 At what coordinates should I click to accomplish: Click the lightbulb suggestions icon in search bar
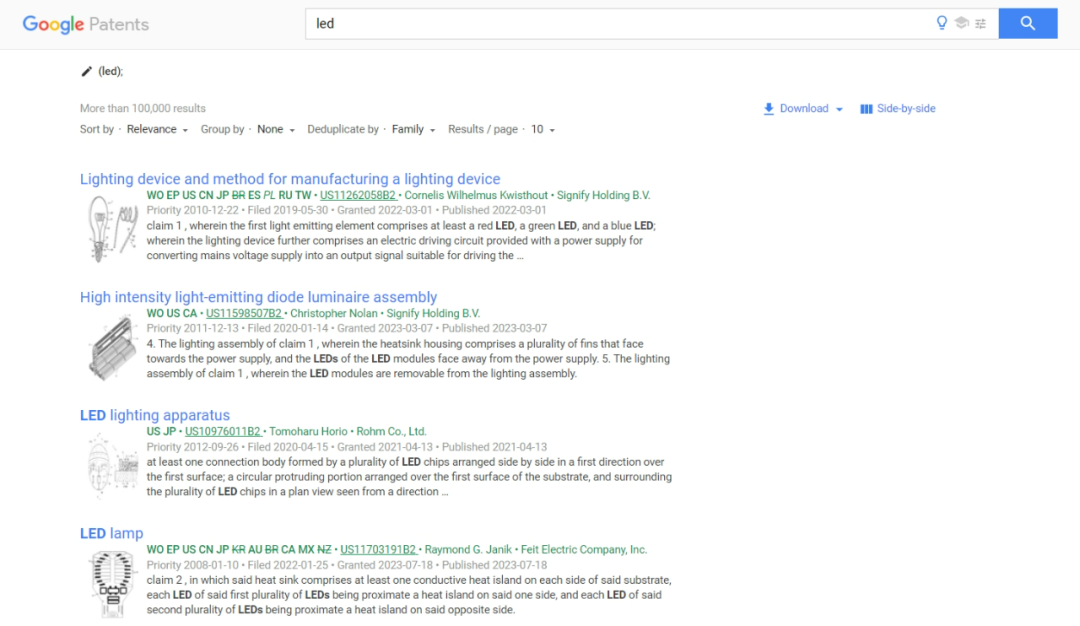pos(942,22)
